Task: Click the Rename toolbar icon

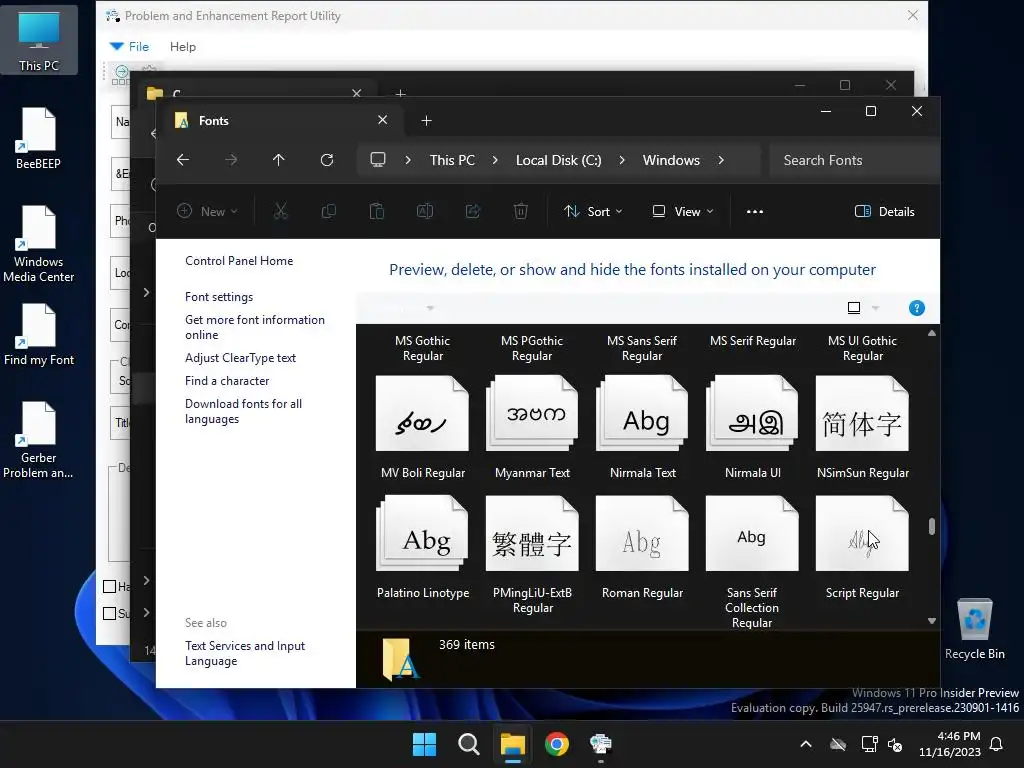Action: [425, 211]
